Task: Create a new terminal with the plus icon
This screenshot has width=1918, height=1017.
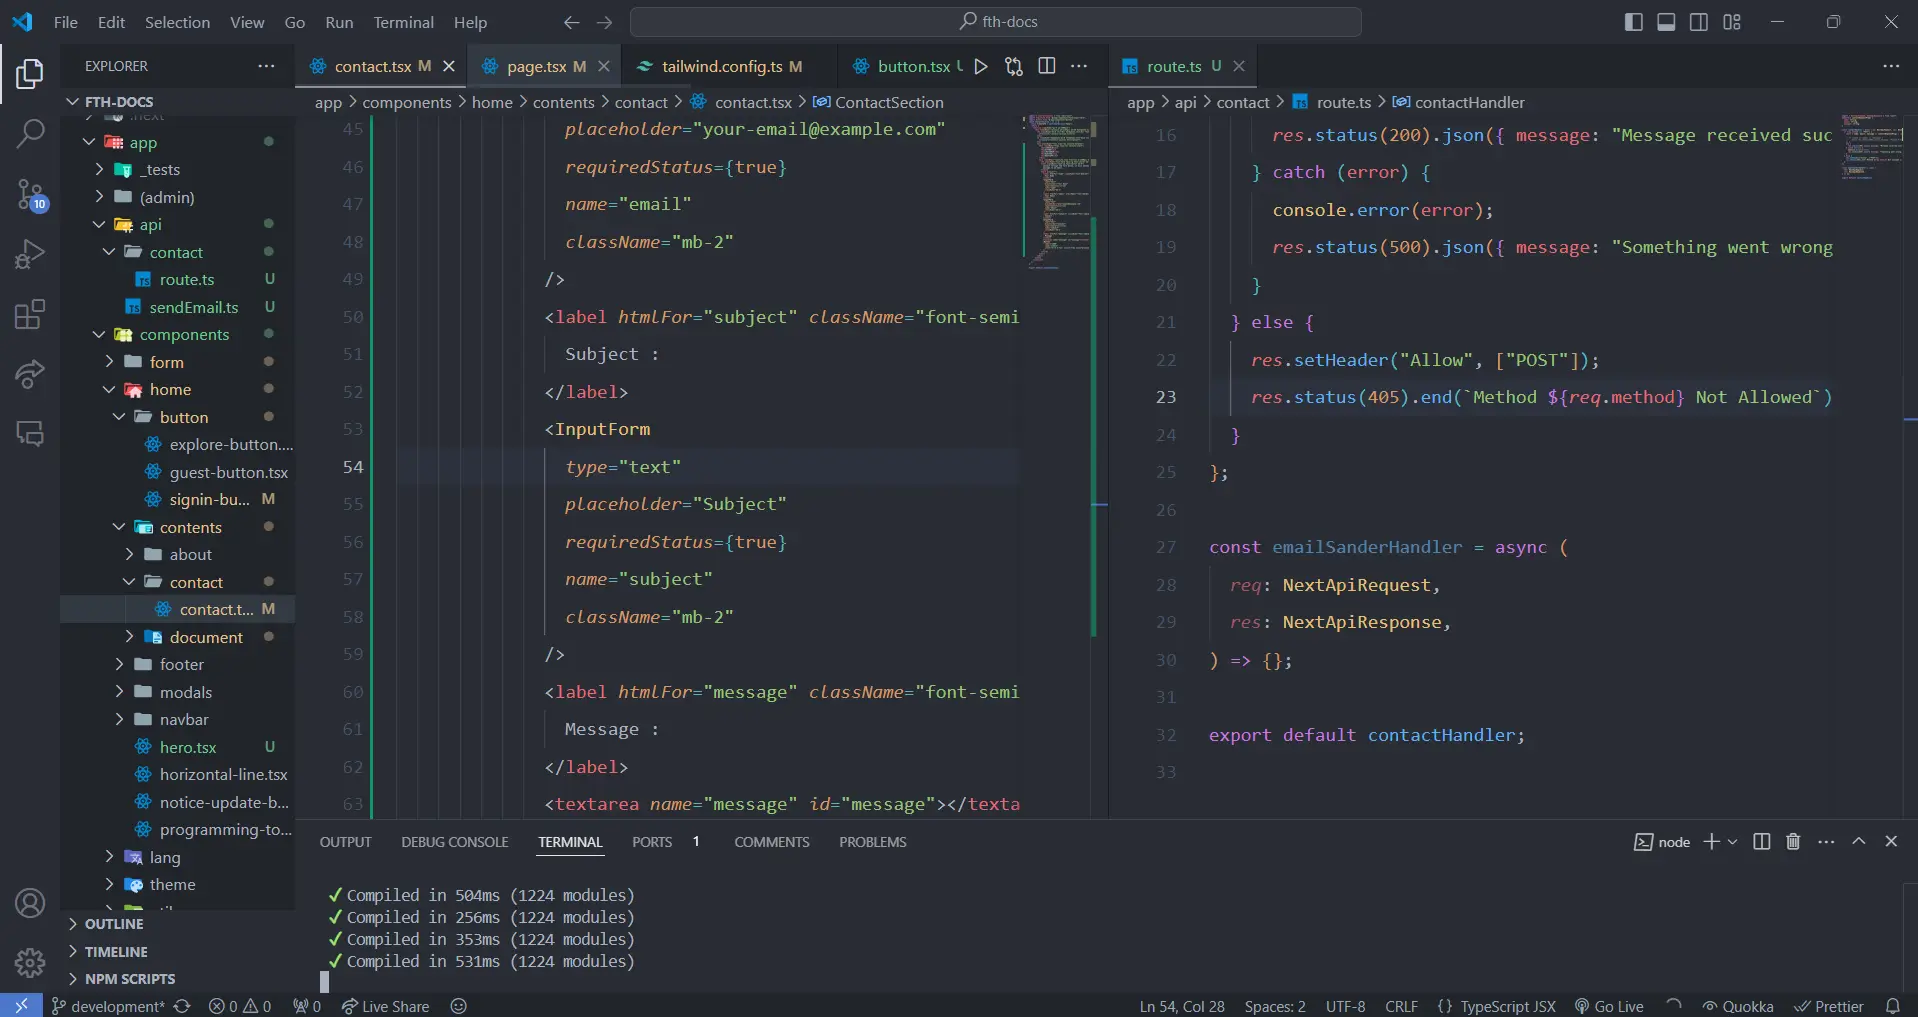Action: tap(1710, 841)
